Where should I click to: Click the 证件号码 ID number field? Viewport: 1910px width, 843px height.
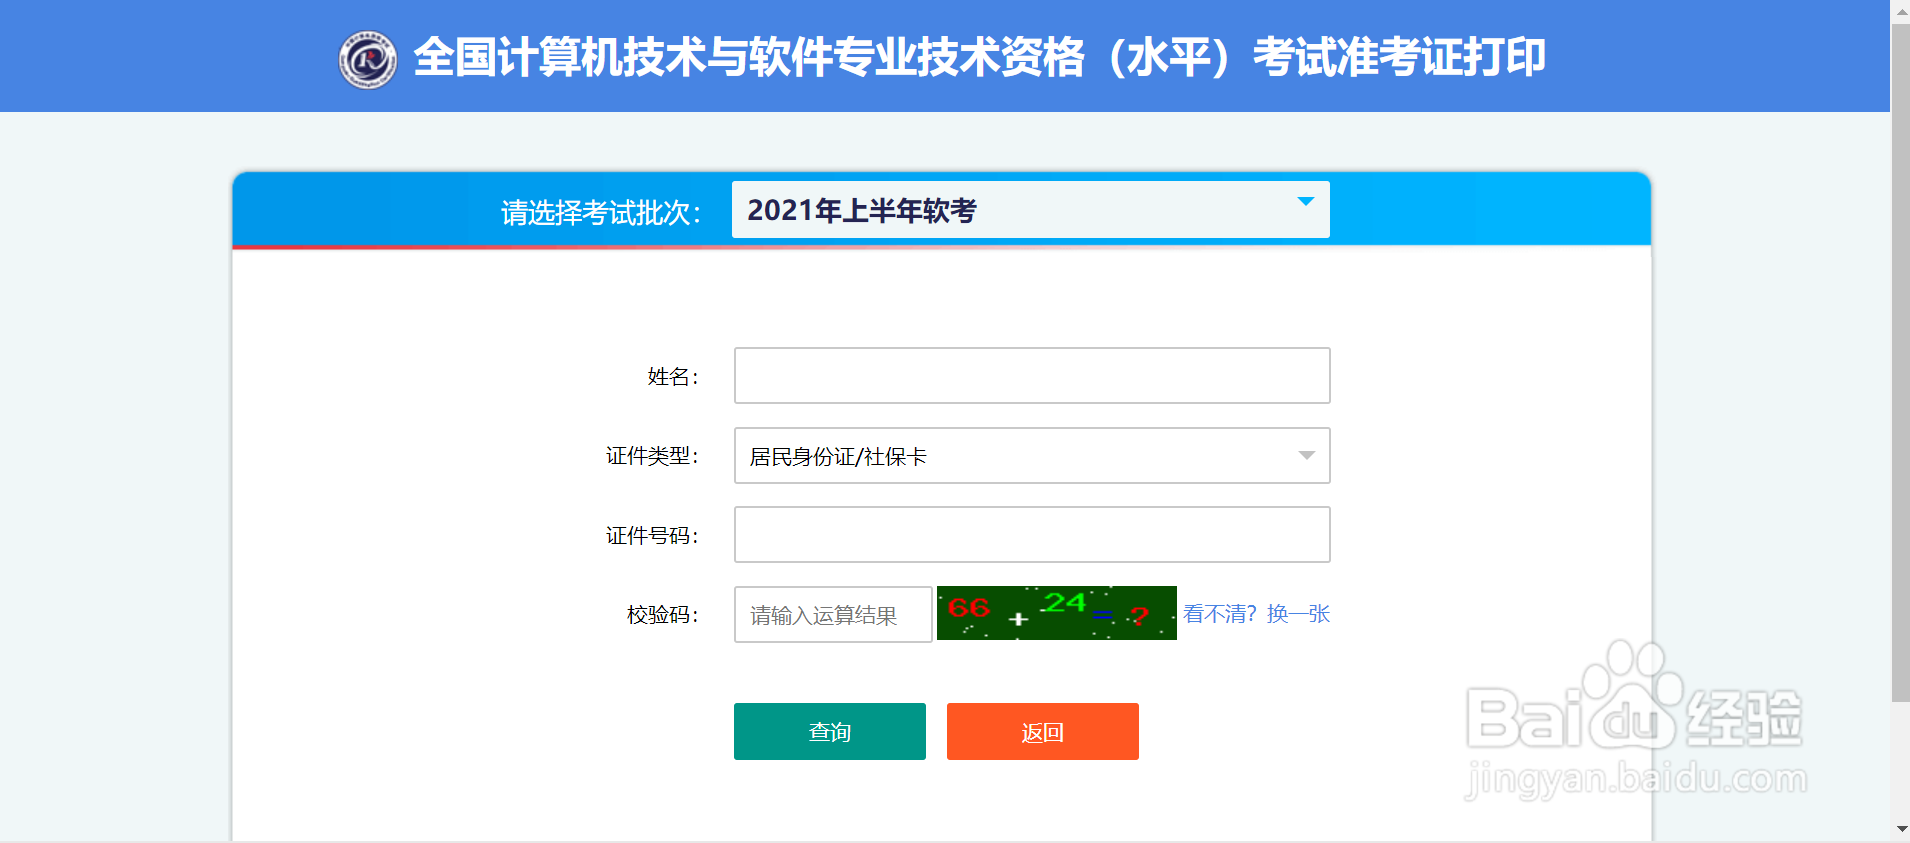coord(1032,535)
